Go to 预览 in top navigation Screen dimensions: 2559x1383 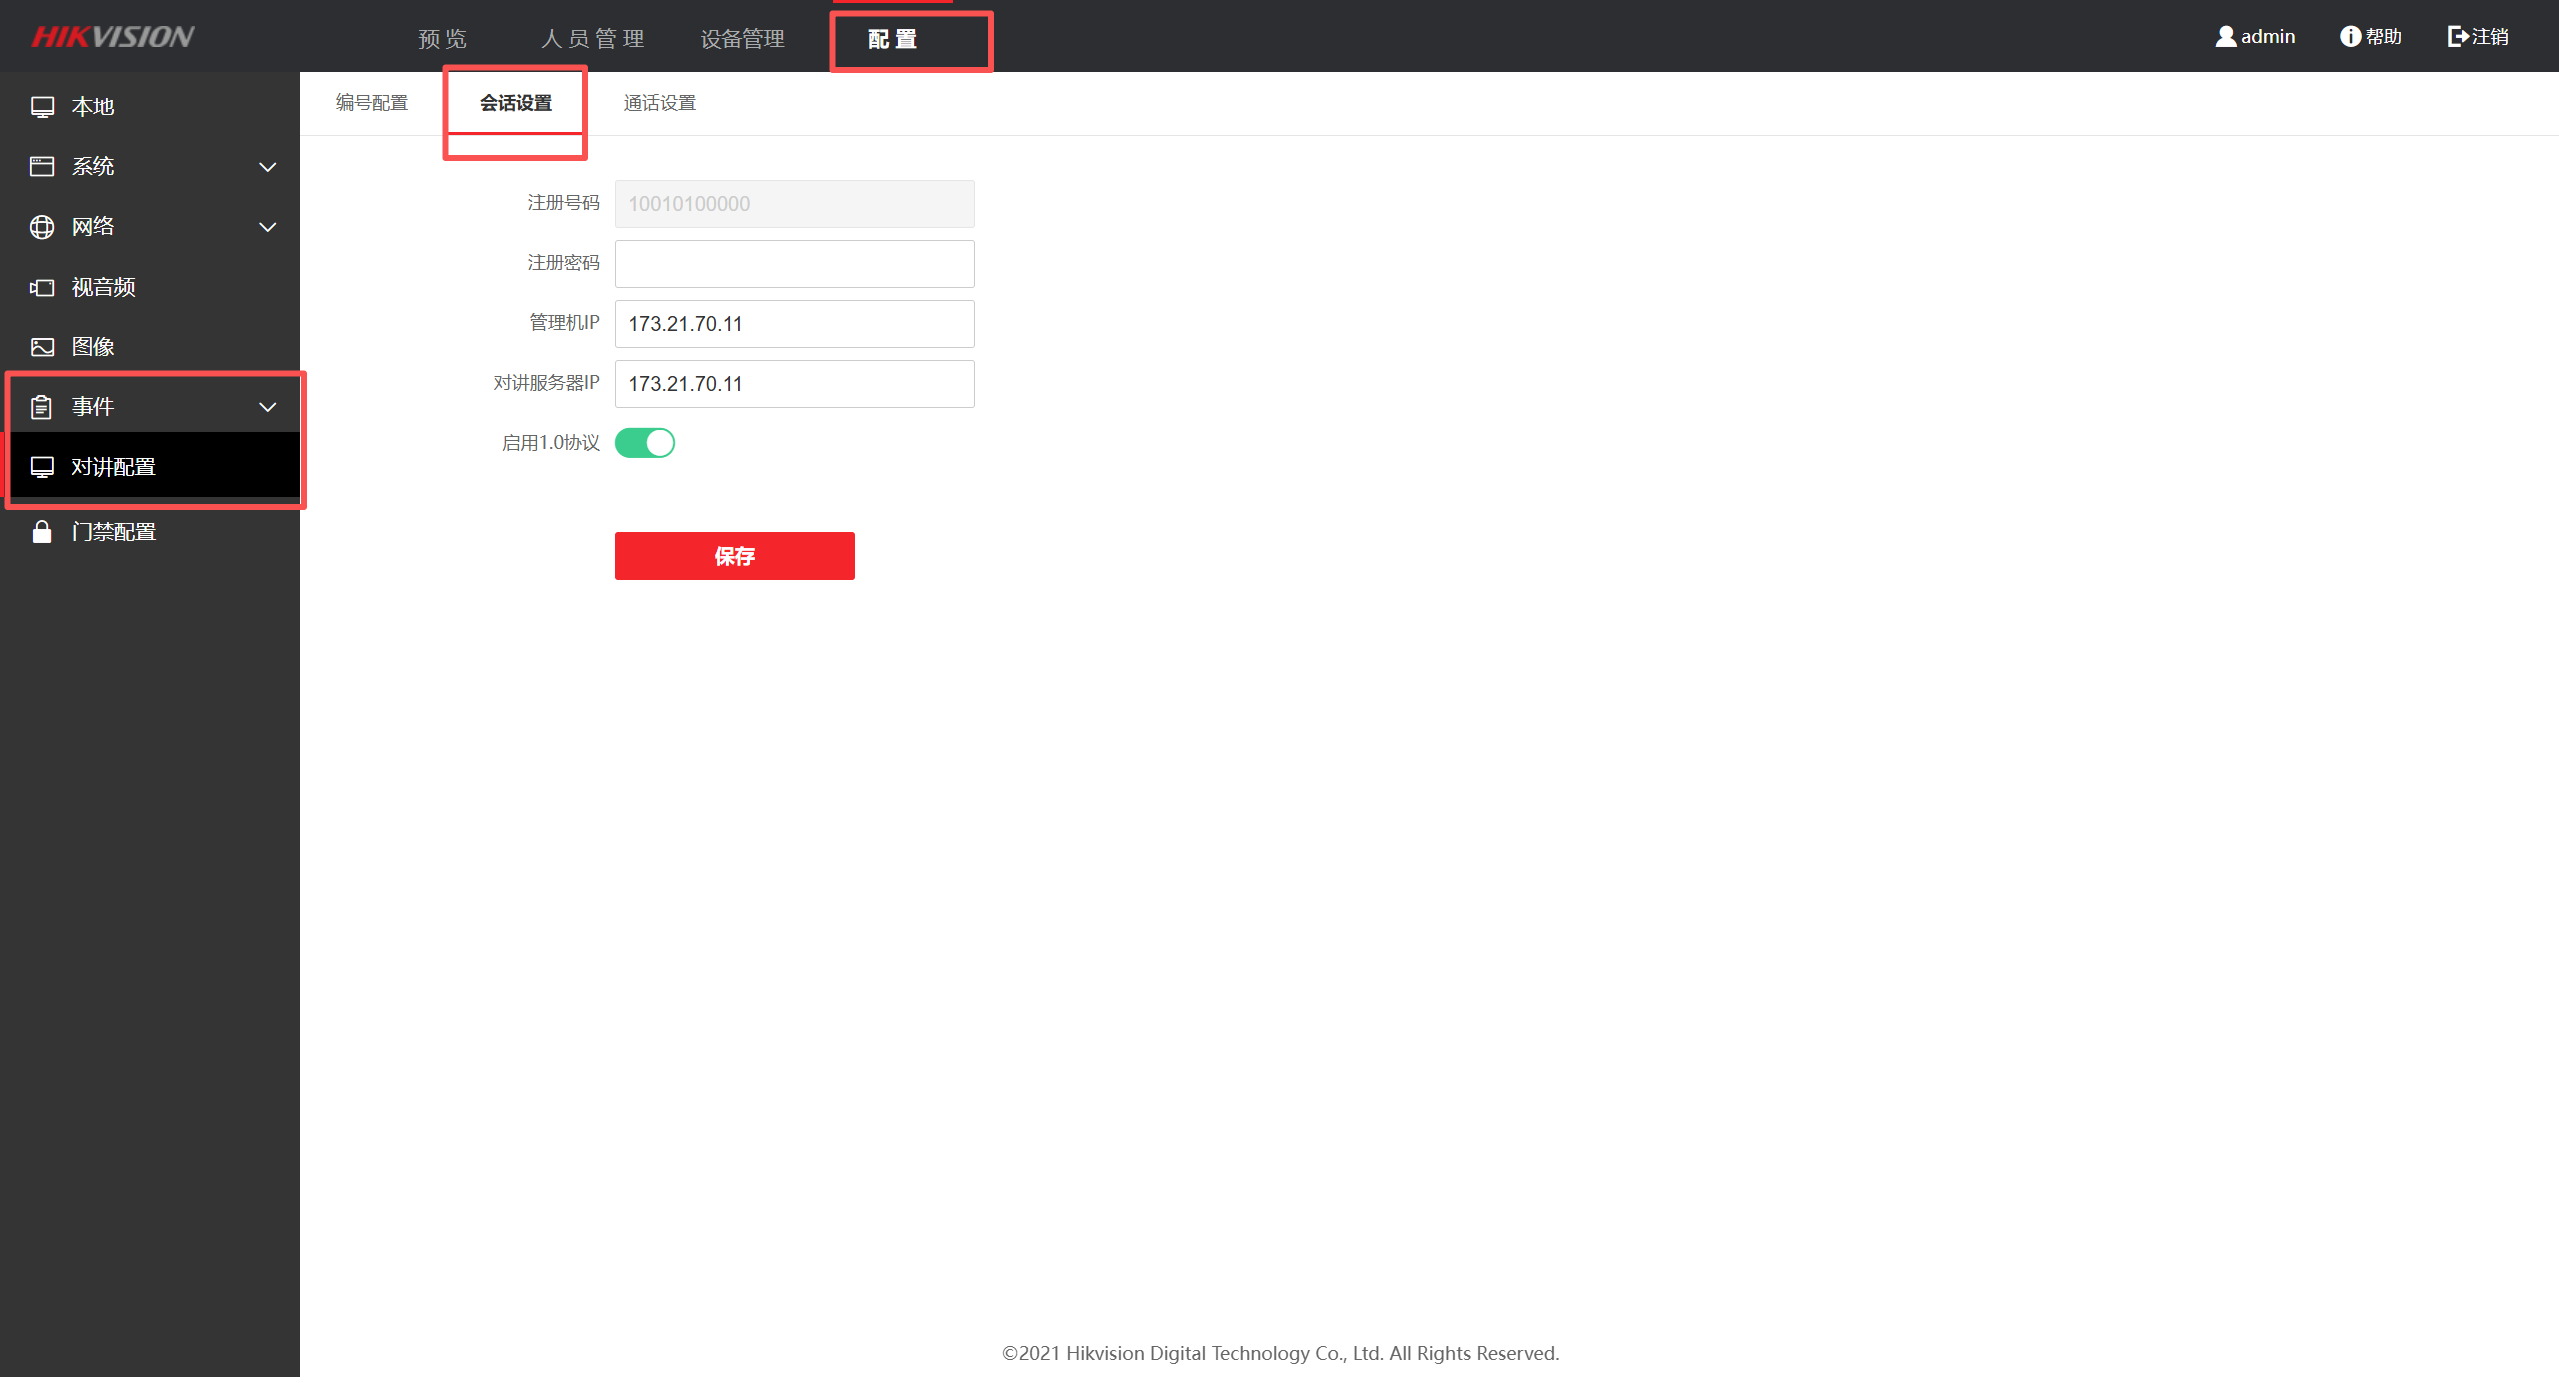click(x=443, y=39)
